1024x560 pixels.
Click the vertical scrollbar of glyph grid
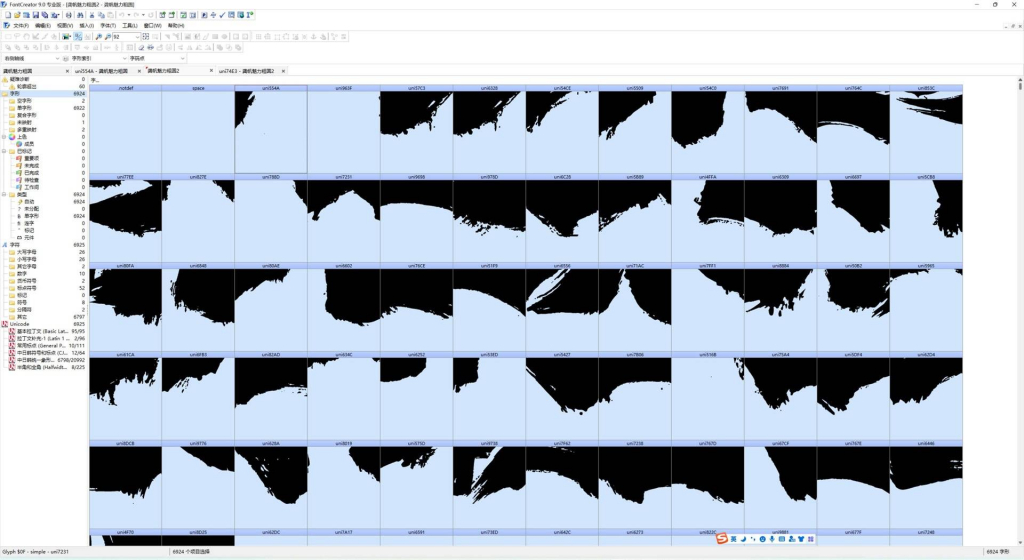1019,310
